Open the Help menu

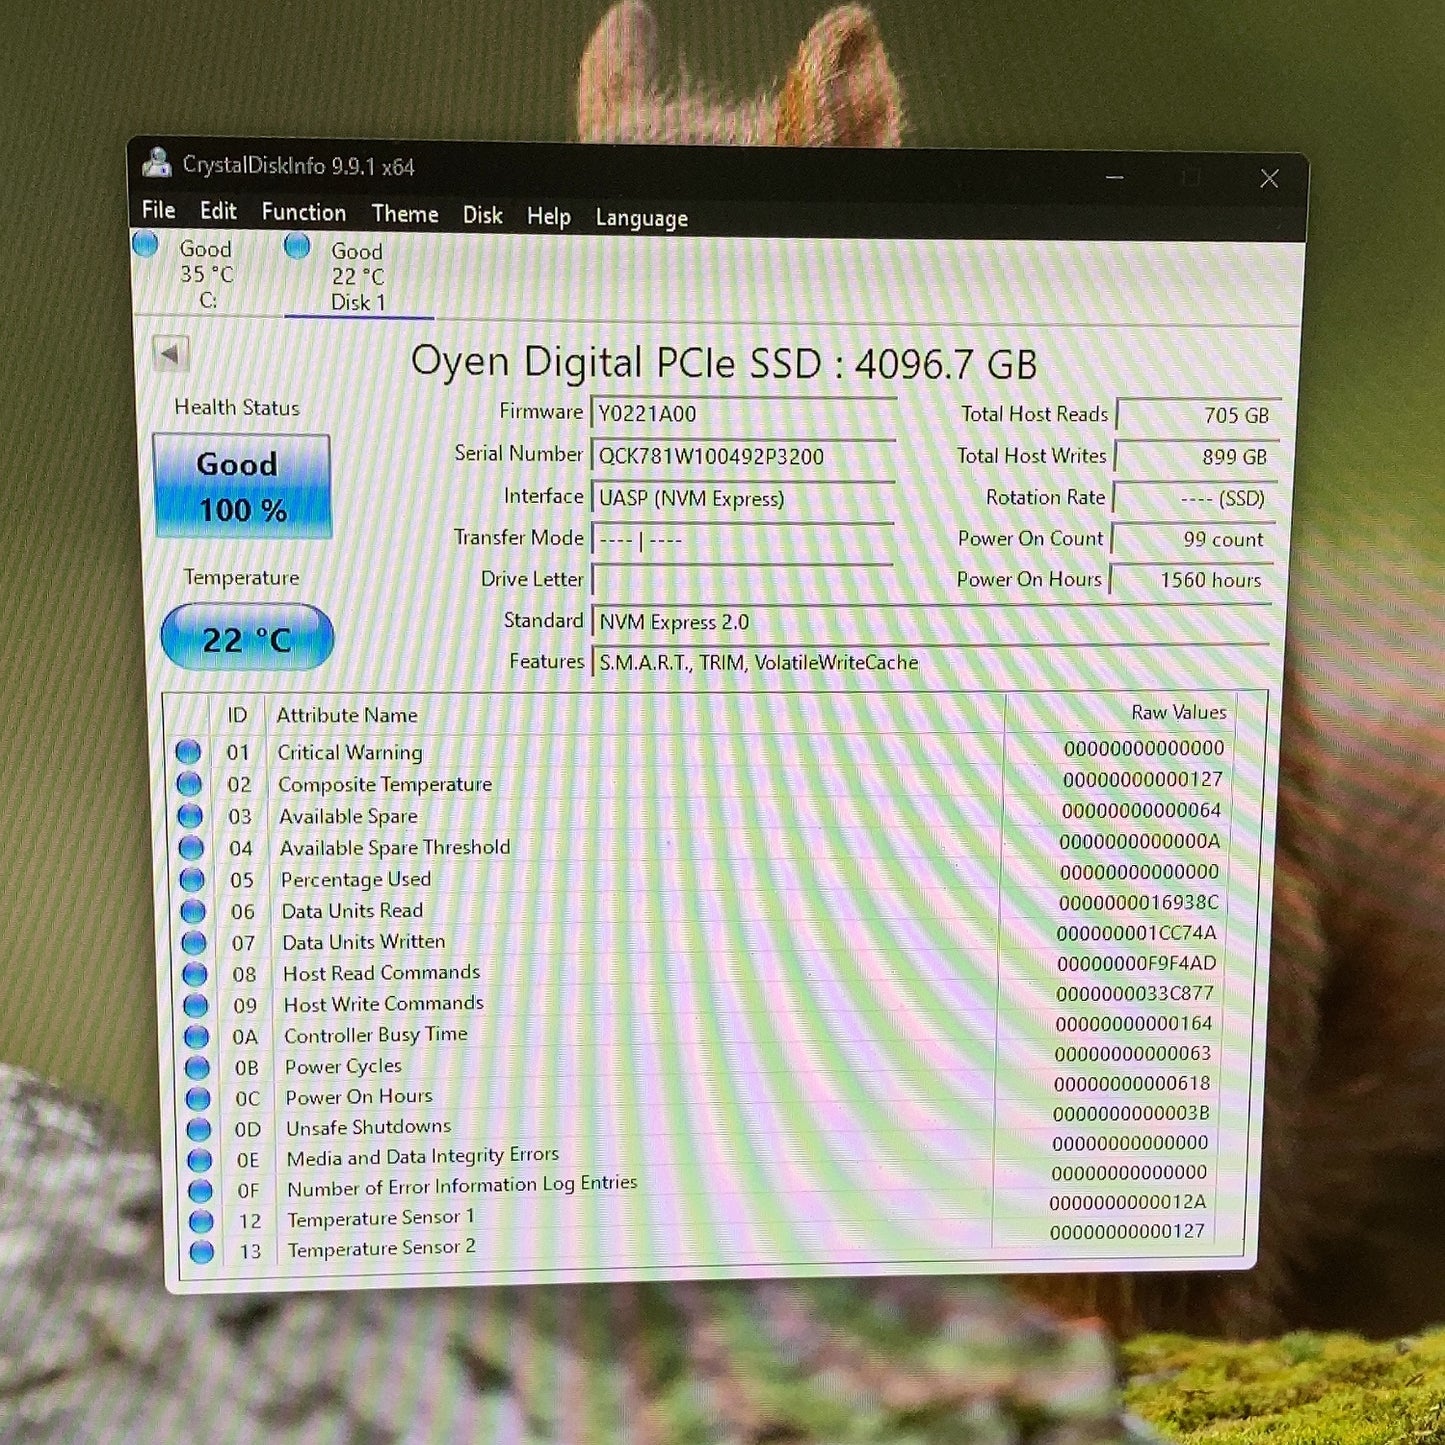[549, 216]
